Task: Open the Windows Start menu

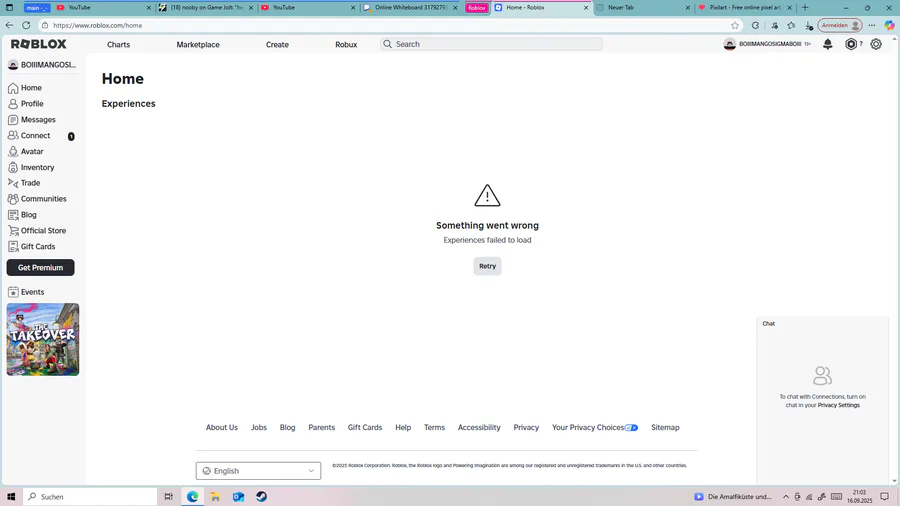Action: click(11, 497)
